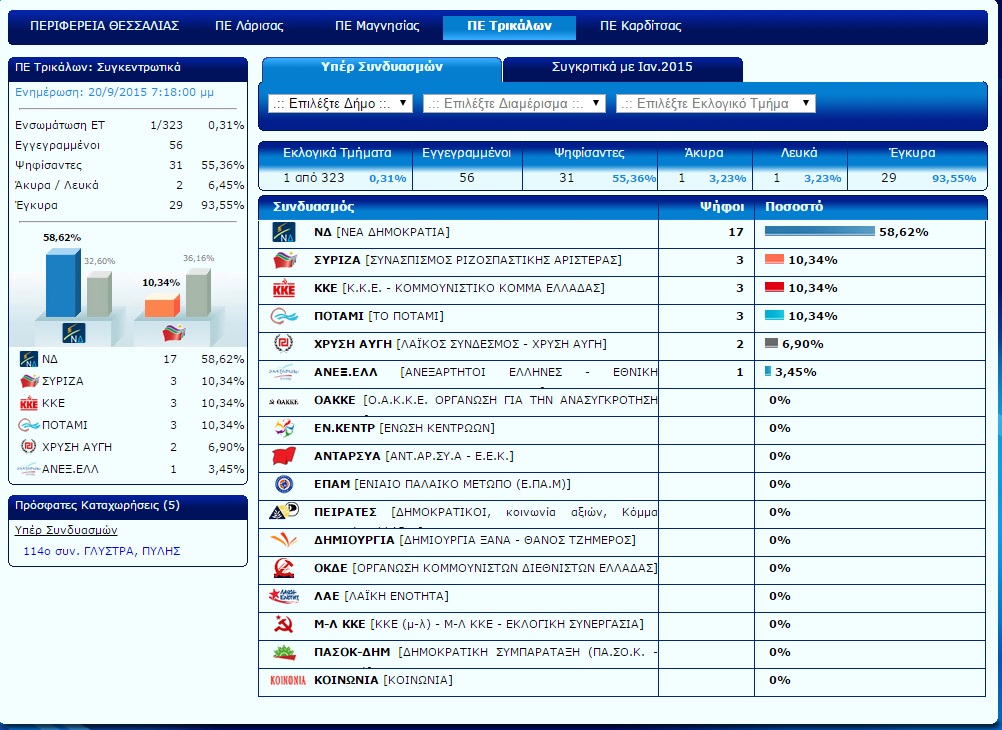This screenshot has height=730, width=1002.
Task: Click ΣΥΡΙΖΑ logo under the bar chart
Action: (173, 332)
